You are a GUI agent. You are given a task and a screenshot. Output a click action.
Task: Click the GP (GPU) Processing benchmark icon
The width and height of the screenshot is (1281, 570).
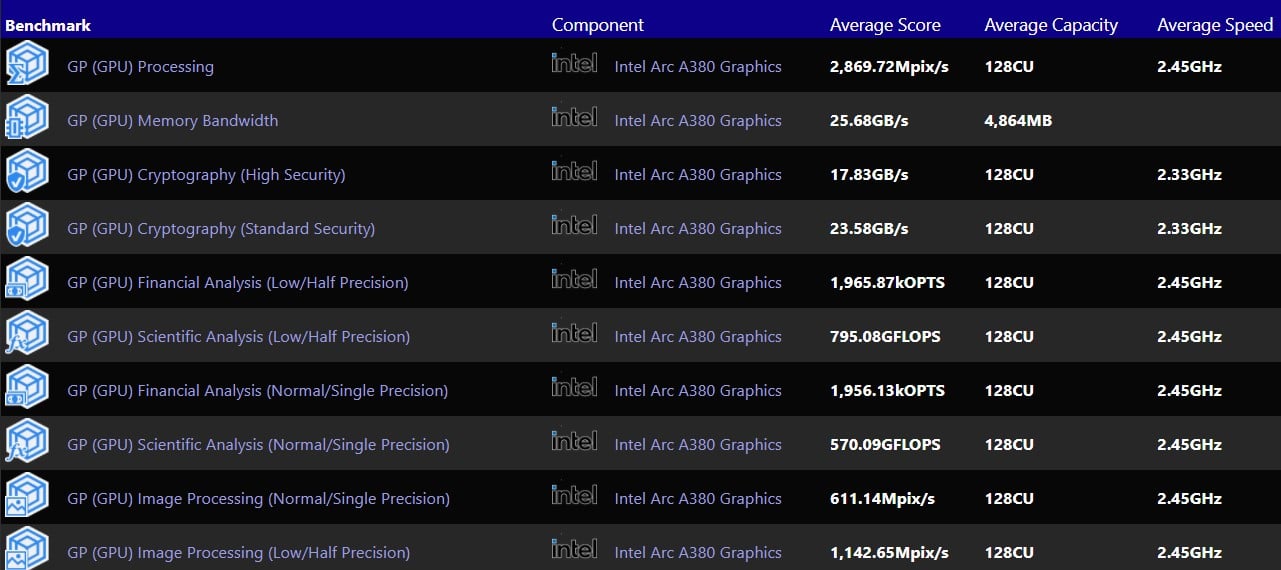pos(27,66)
